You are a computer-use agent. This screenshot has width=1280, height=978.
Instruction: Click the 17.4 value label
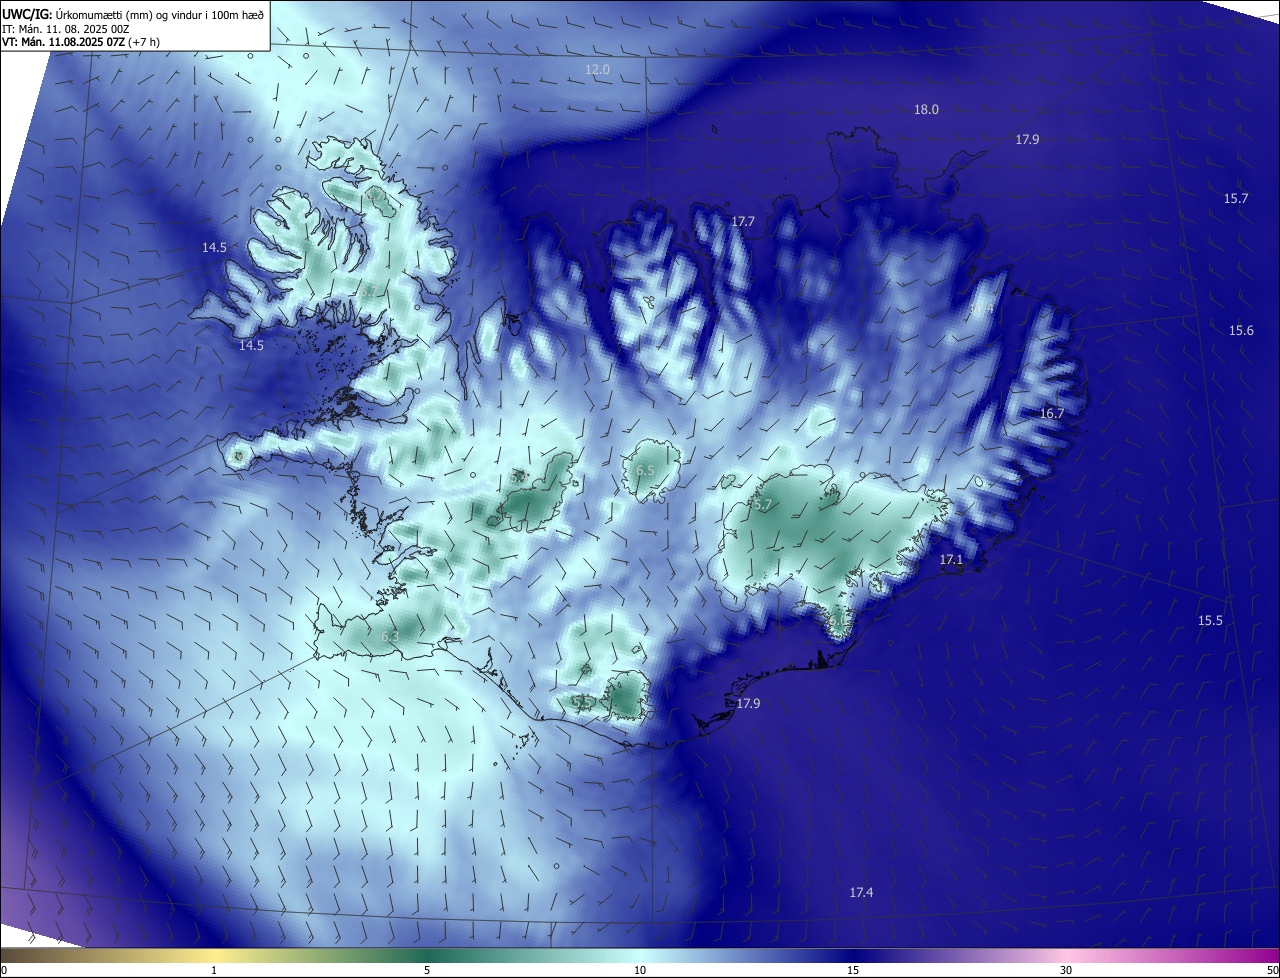pyautogui.click(x=861, y=893)
